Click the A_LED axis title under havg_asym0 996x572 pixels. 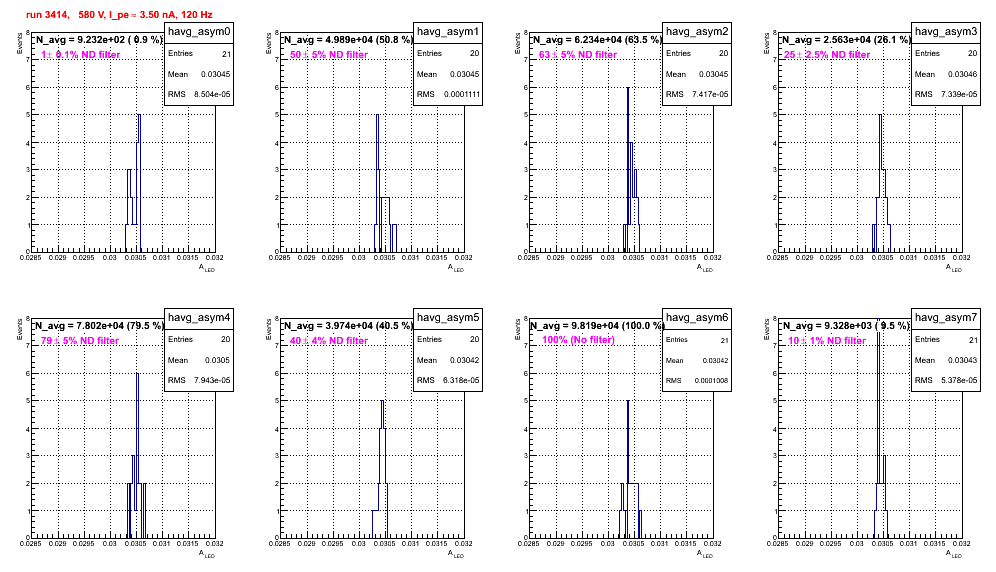click(207, 268)
